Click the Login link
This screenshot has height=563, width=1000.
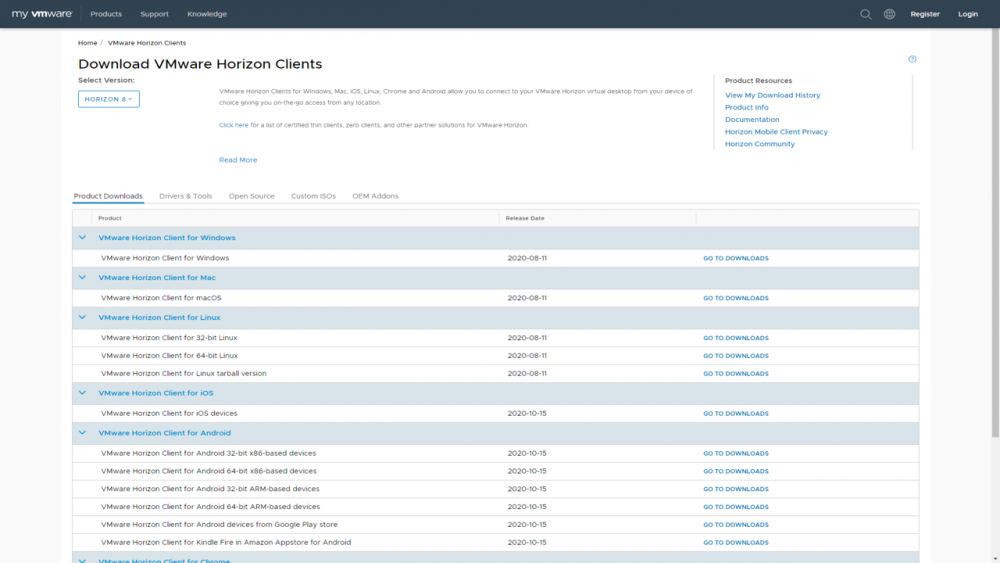point(967,14)
